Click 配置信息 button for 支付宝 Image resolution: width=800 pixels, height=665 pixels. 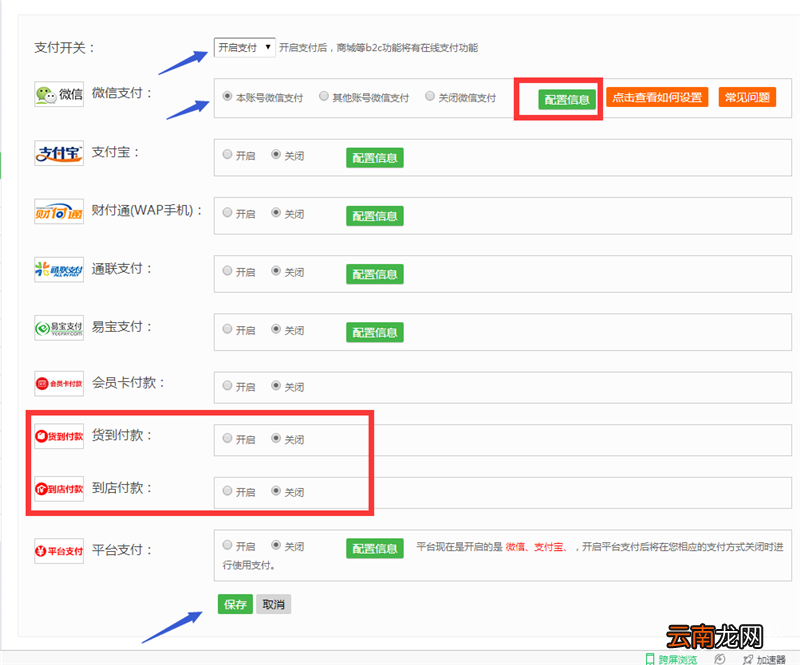(x=374, y=158)
